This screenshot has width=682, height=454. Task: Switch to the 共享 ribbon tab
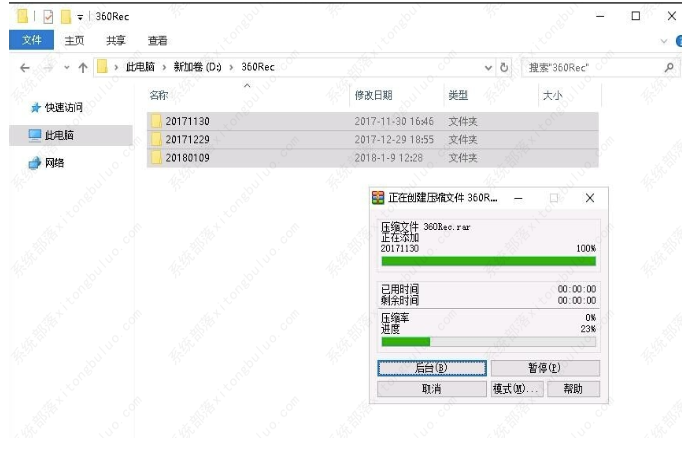[116, 40]
